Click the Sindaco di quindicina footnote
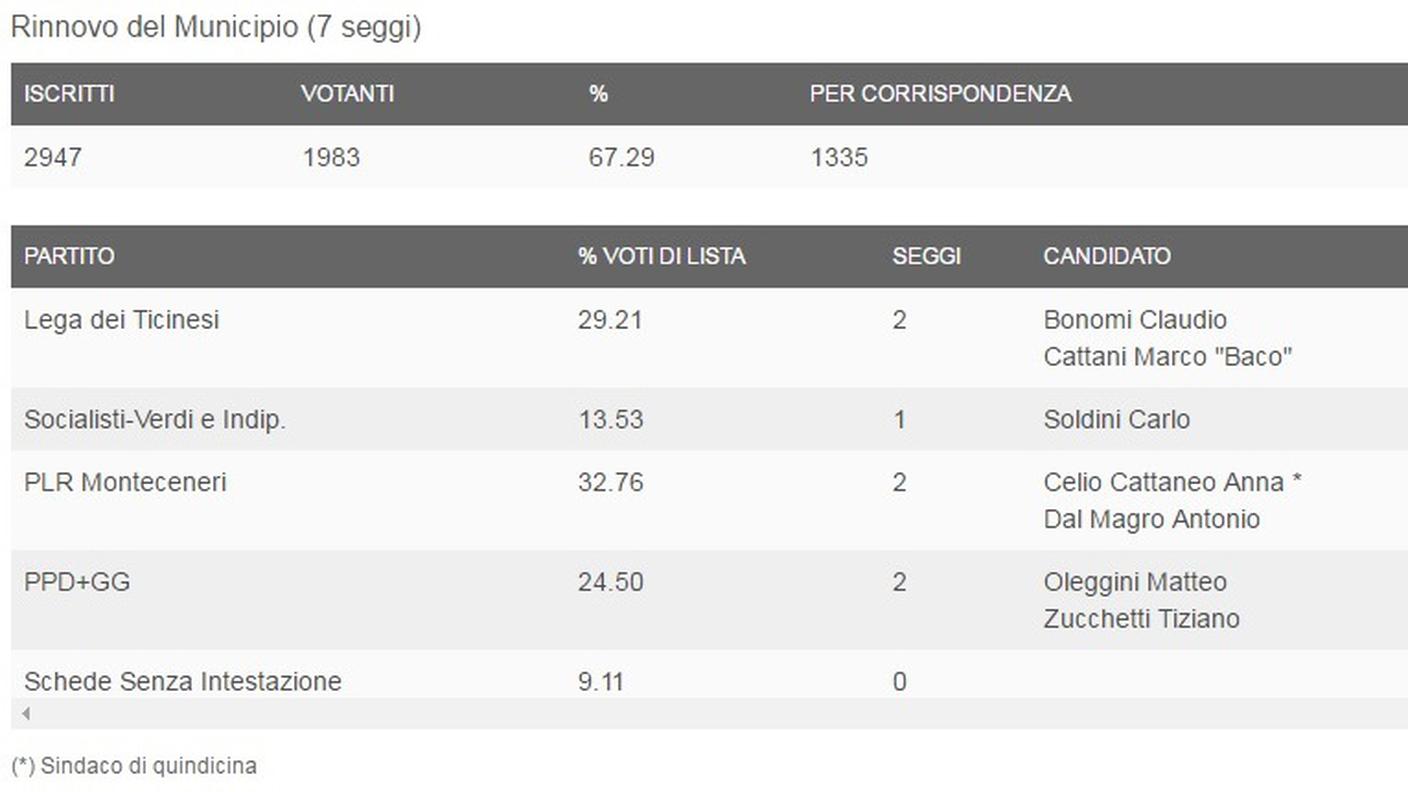 (x=134, y=766)
